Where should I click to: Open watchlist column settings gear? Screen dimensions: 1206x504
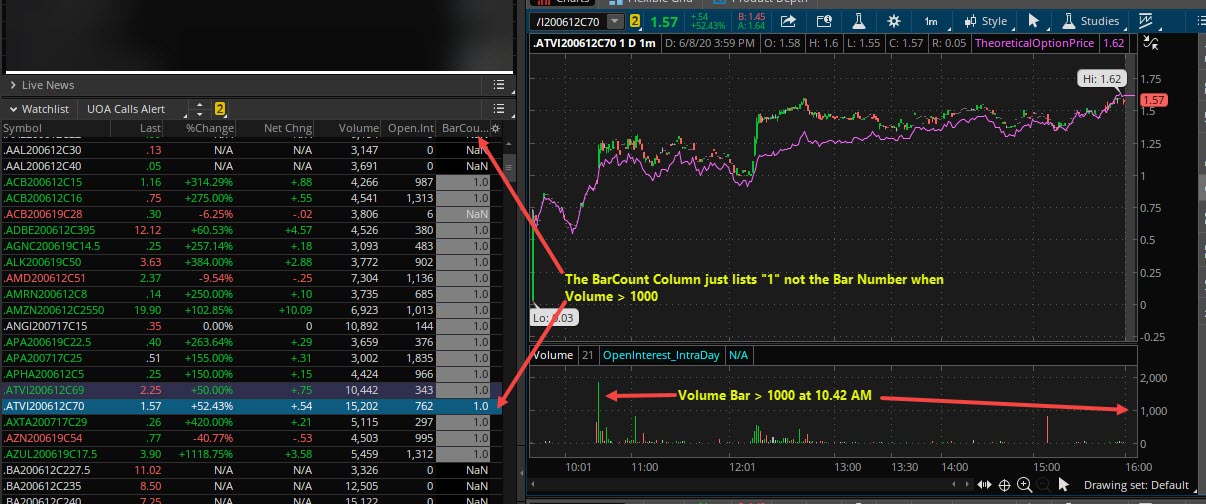(495, 129)
